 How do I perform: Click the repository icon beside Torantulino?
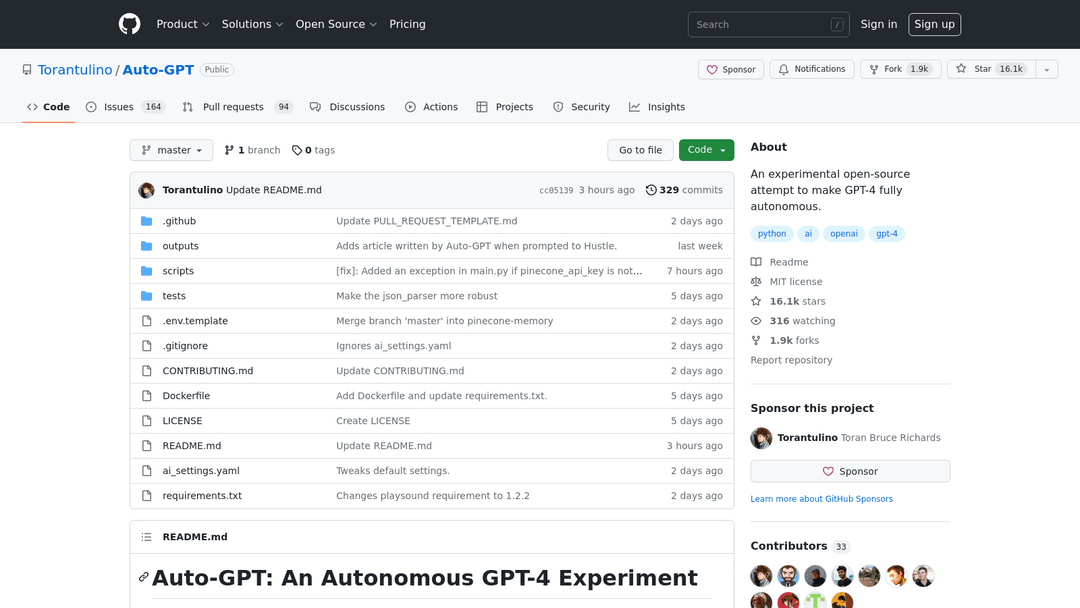27,70
